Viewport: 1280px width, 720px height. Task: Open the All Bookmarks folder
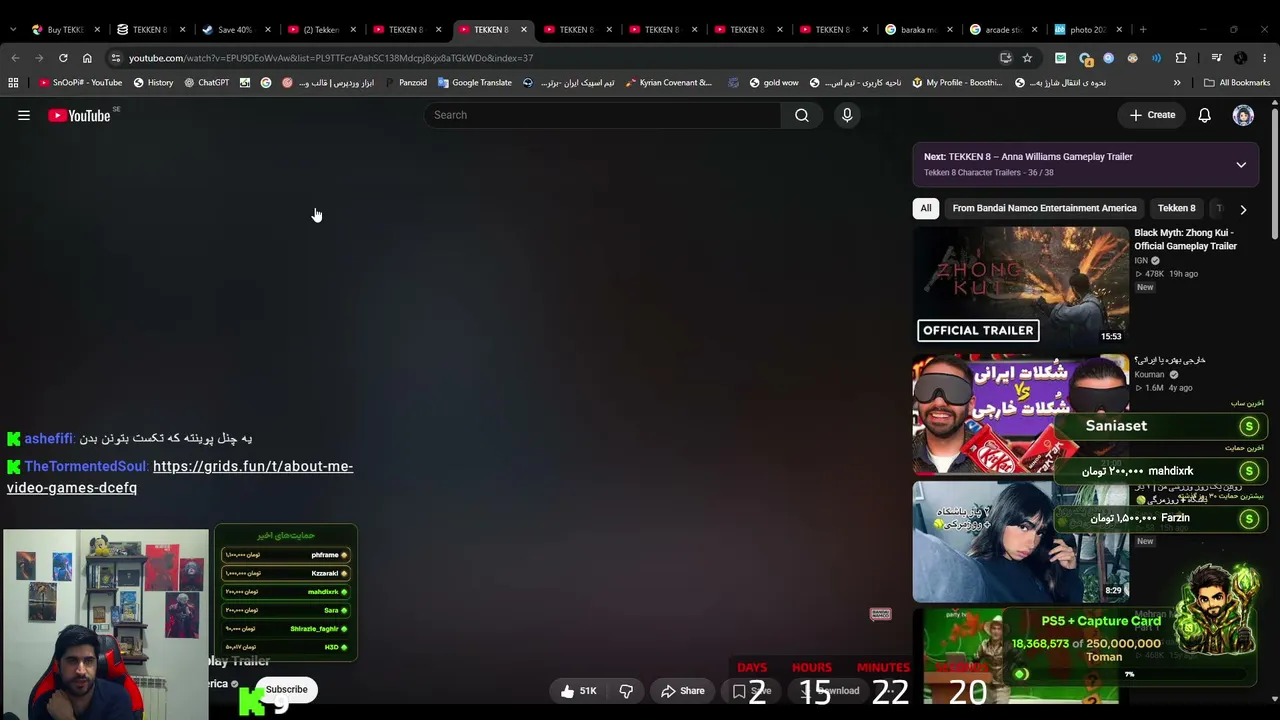(1237, 83)
